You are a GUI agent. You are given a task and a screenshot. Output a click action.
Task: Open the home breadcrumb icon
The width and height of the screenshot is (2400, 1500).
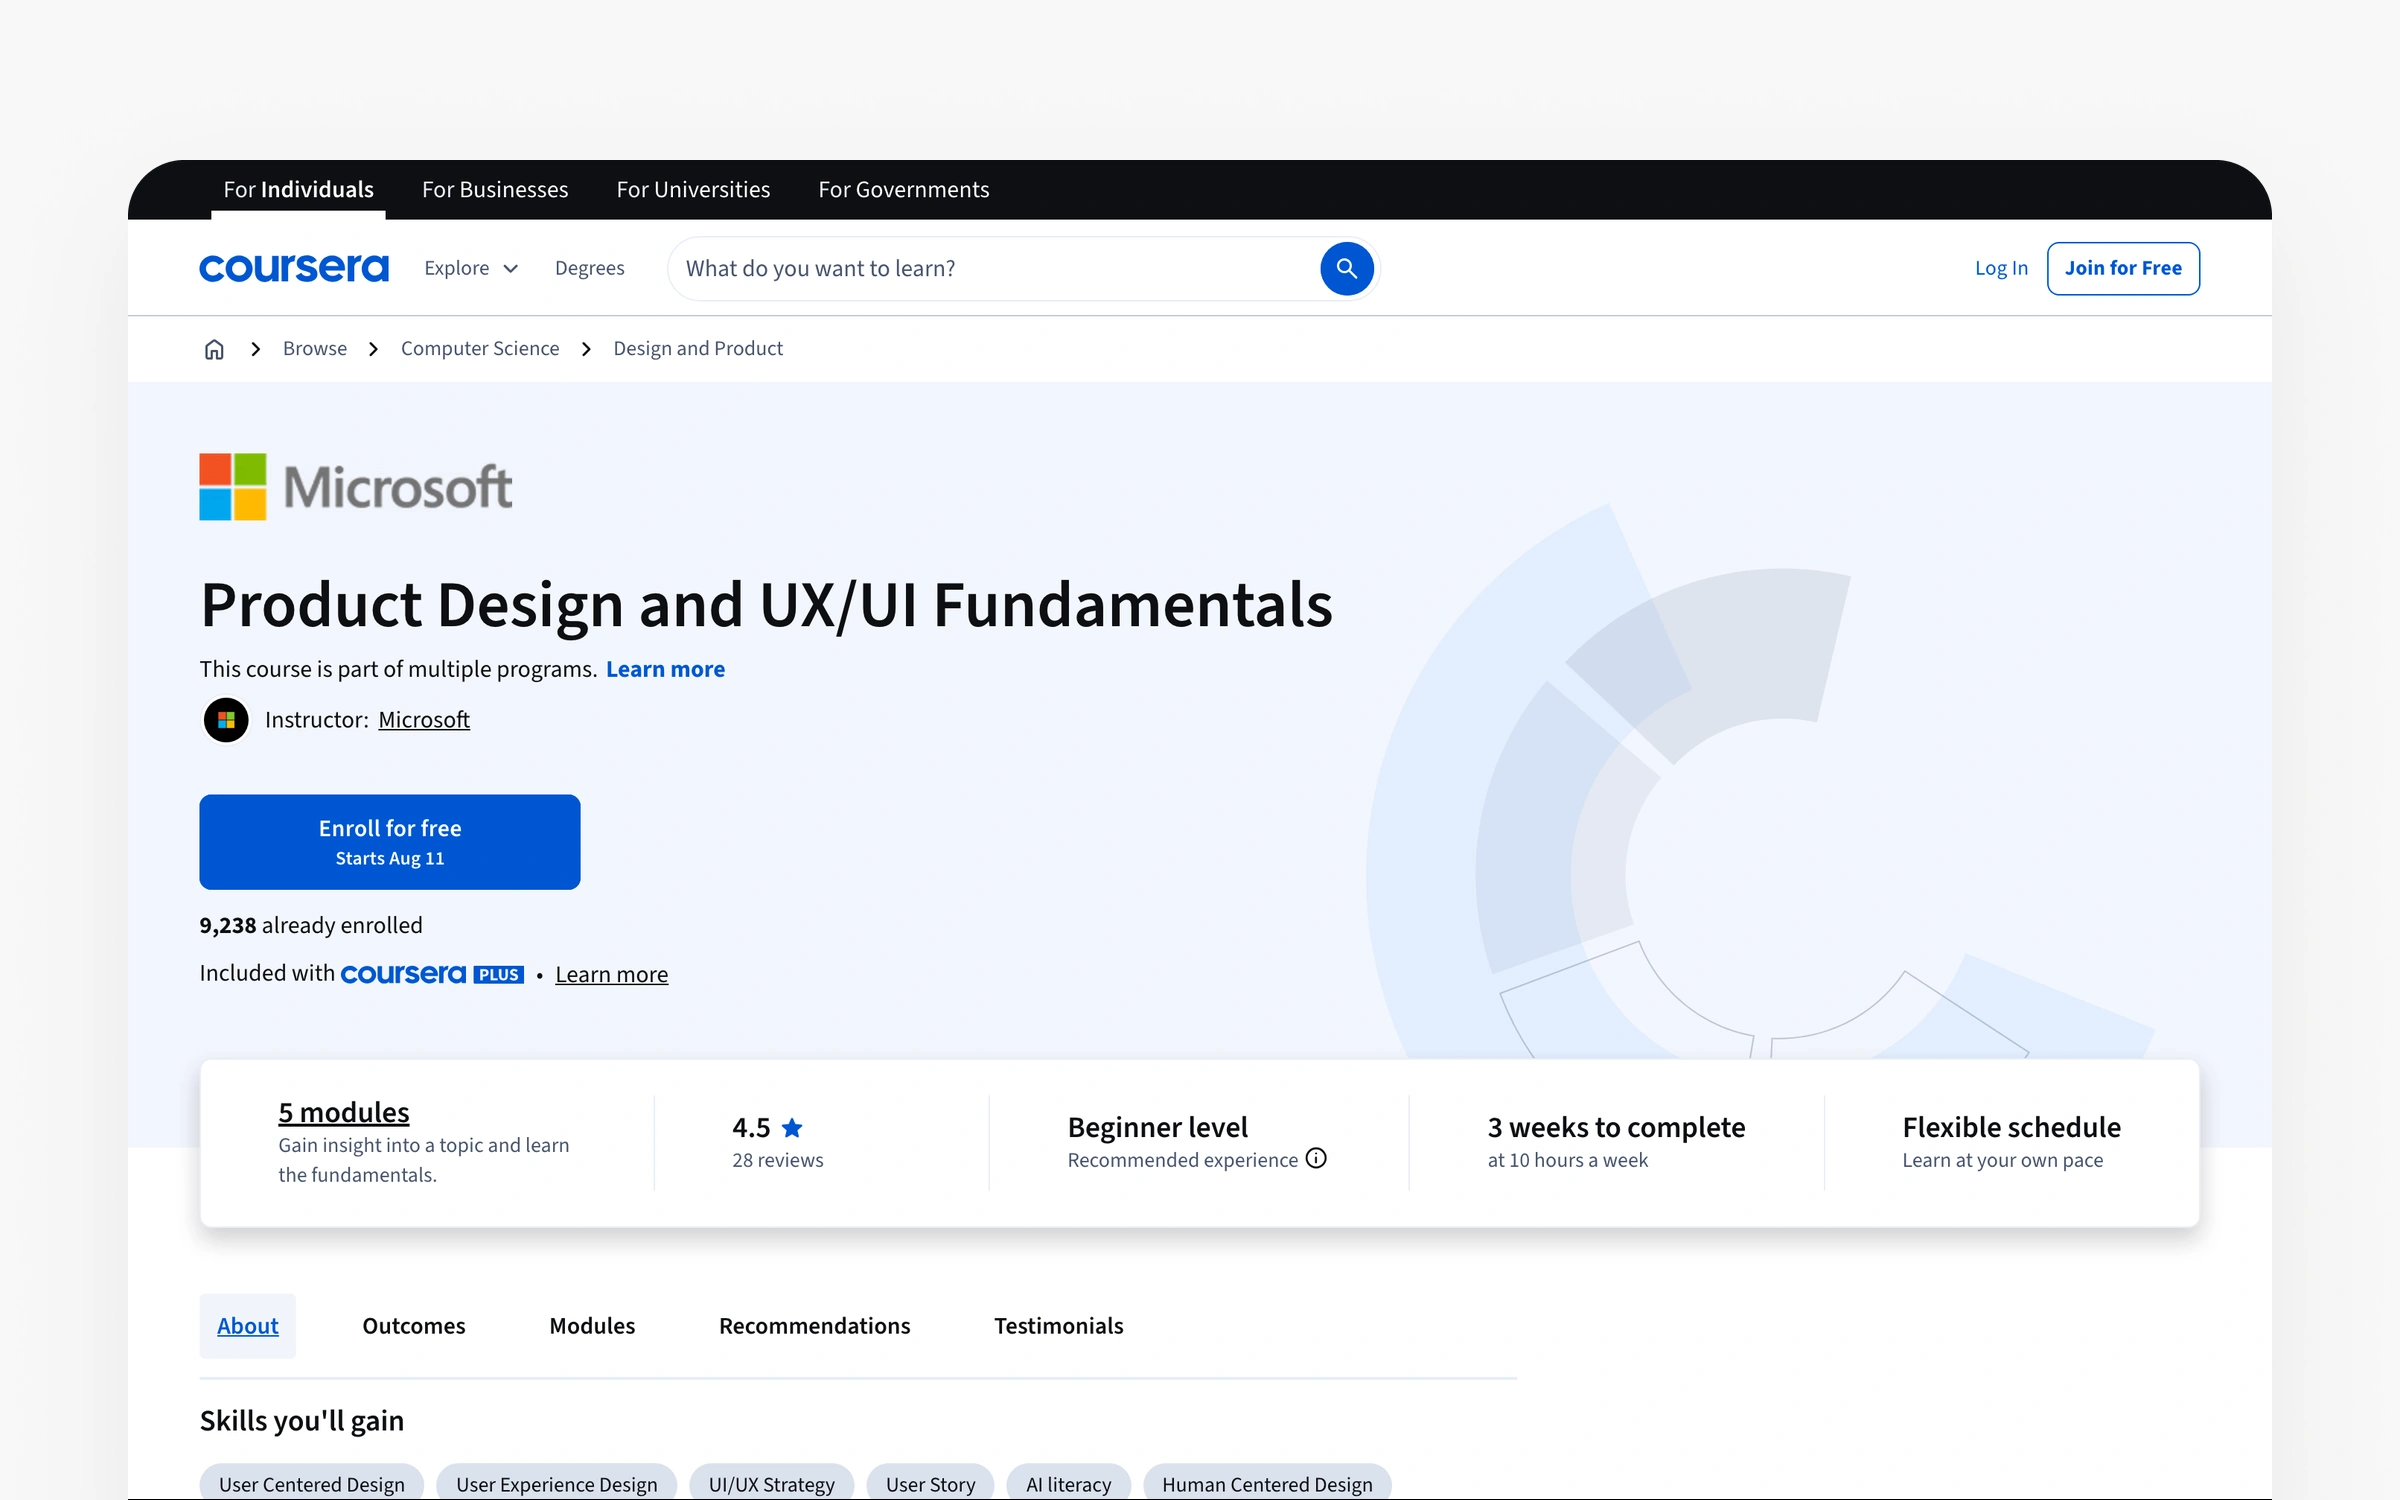click(x=214, y=349)
